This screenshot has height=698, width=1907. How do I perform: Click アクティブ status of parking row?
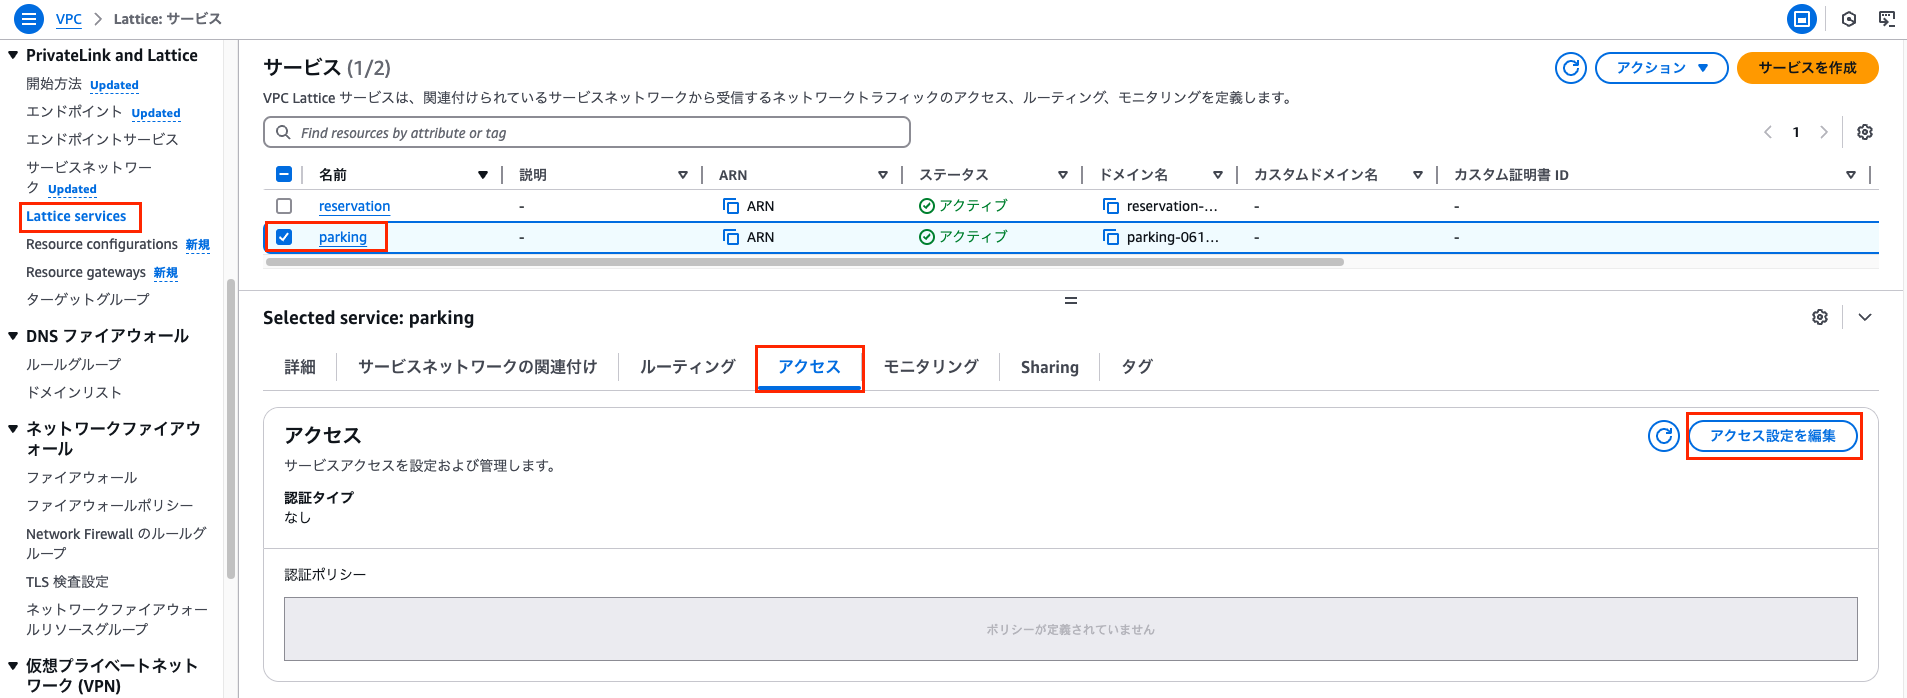(963, 237)
